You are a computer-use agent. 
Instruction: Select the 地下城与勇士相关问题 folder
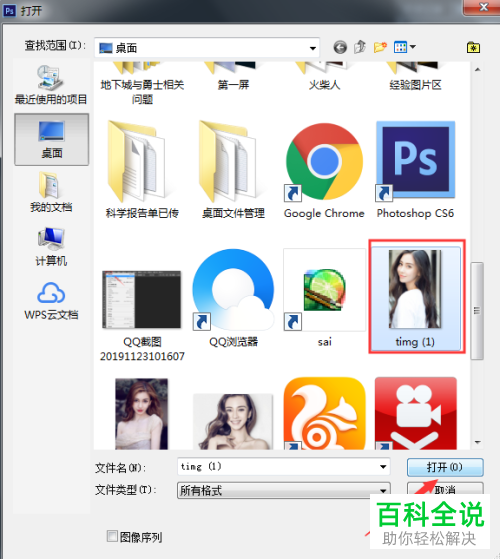[142, 84]
